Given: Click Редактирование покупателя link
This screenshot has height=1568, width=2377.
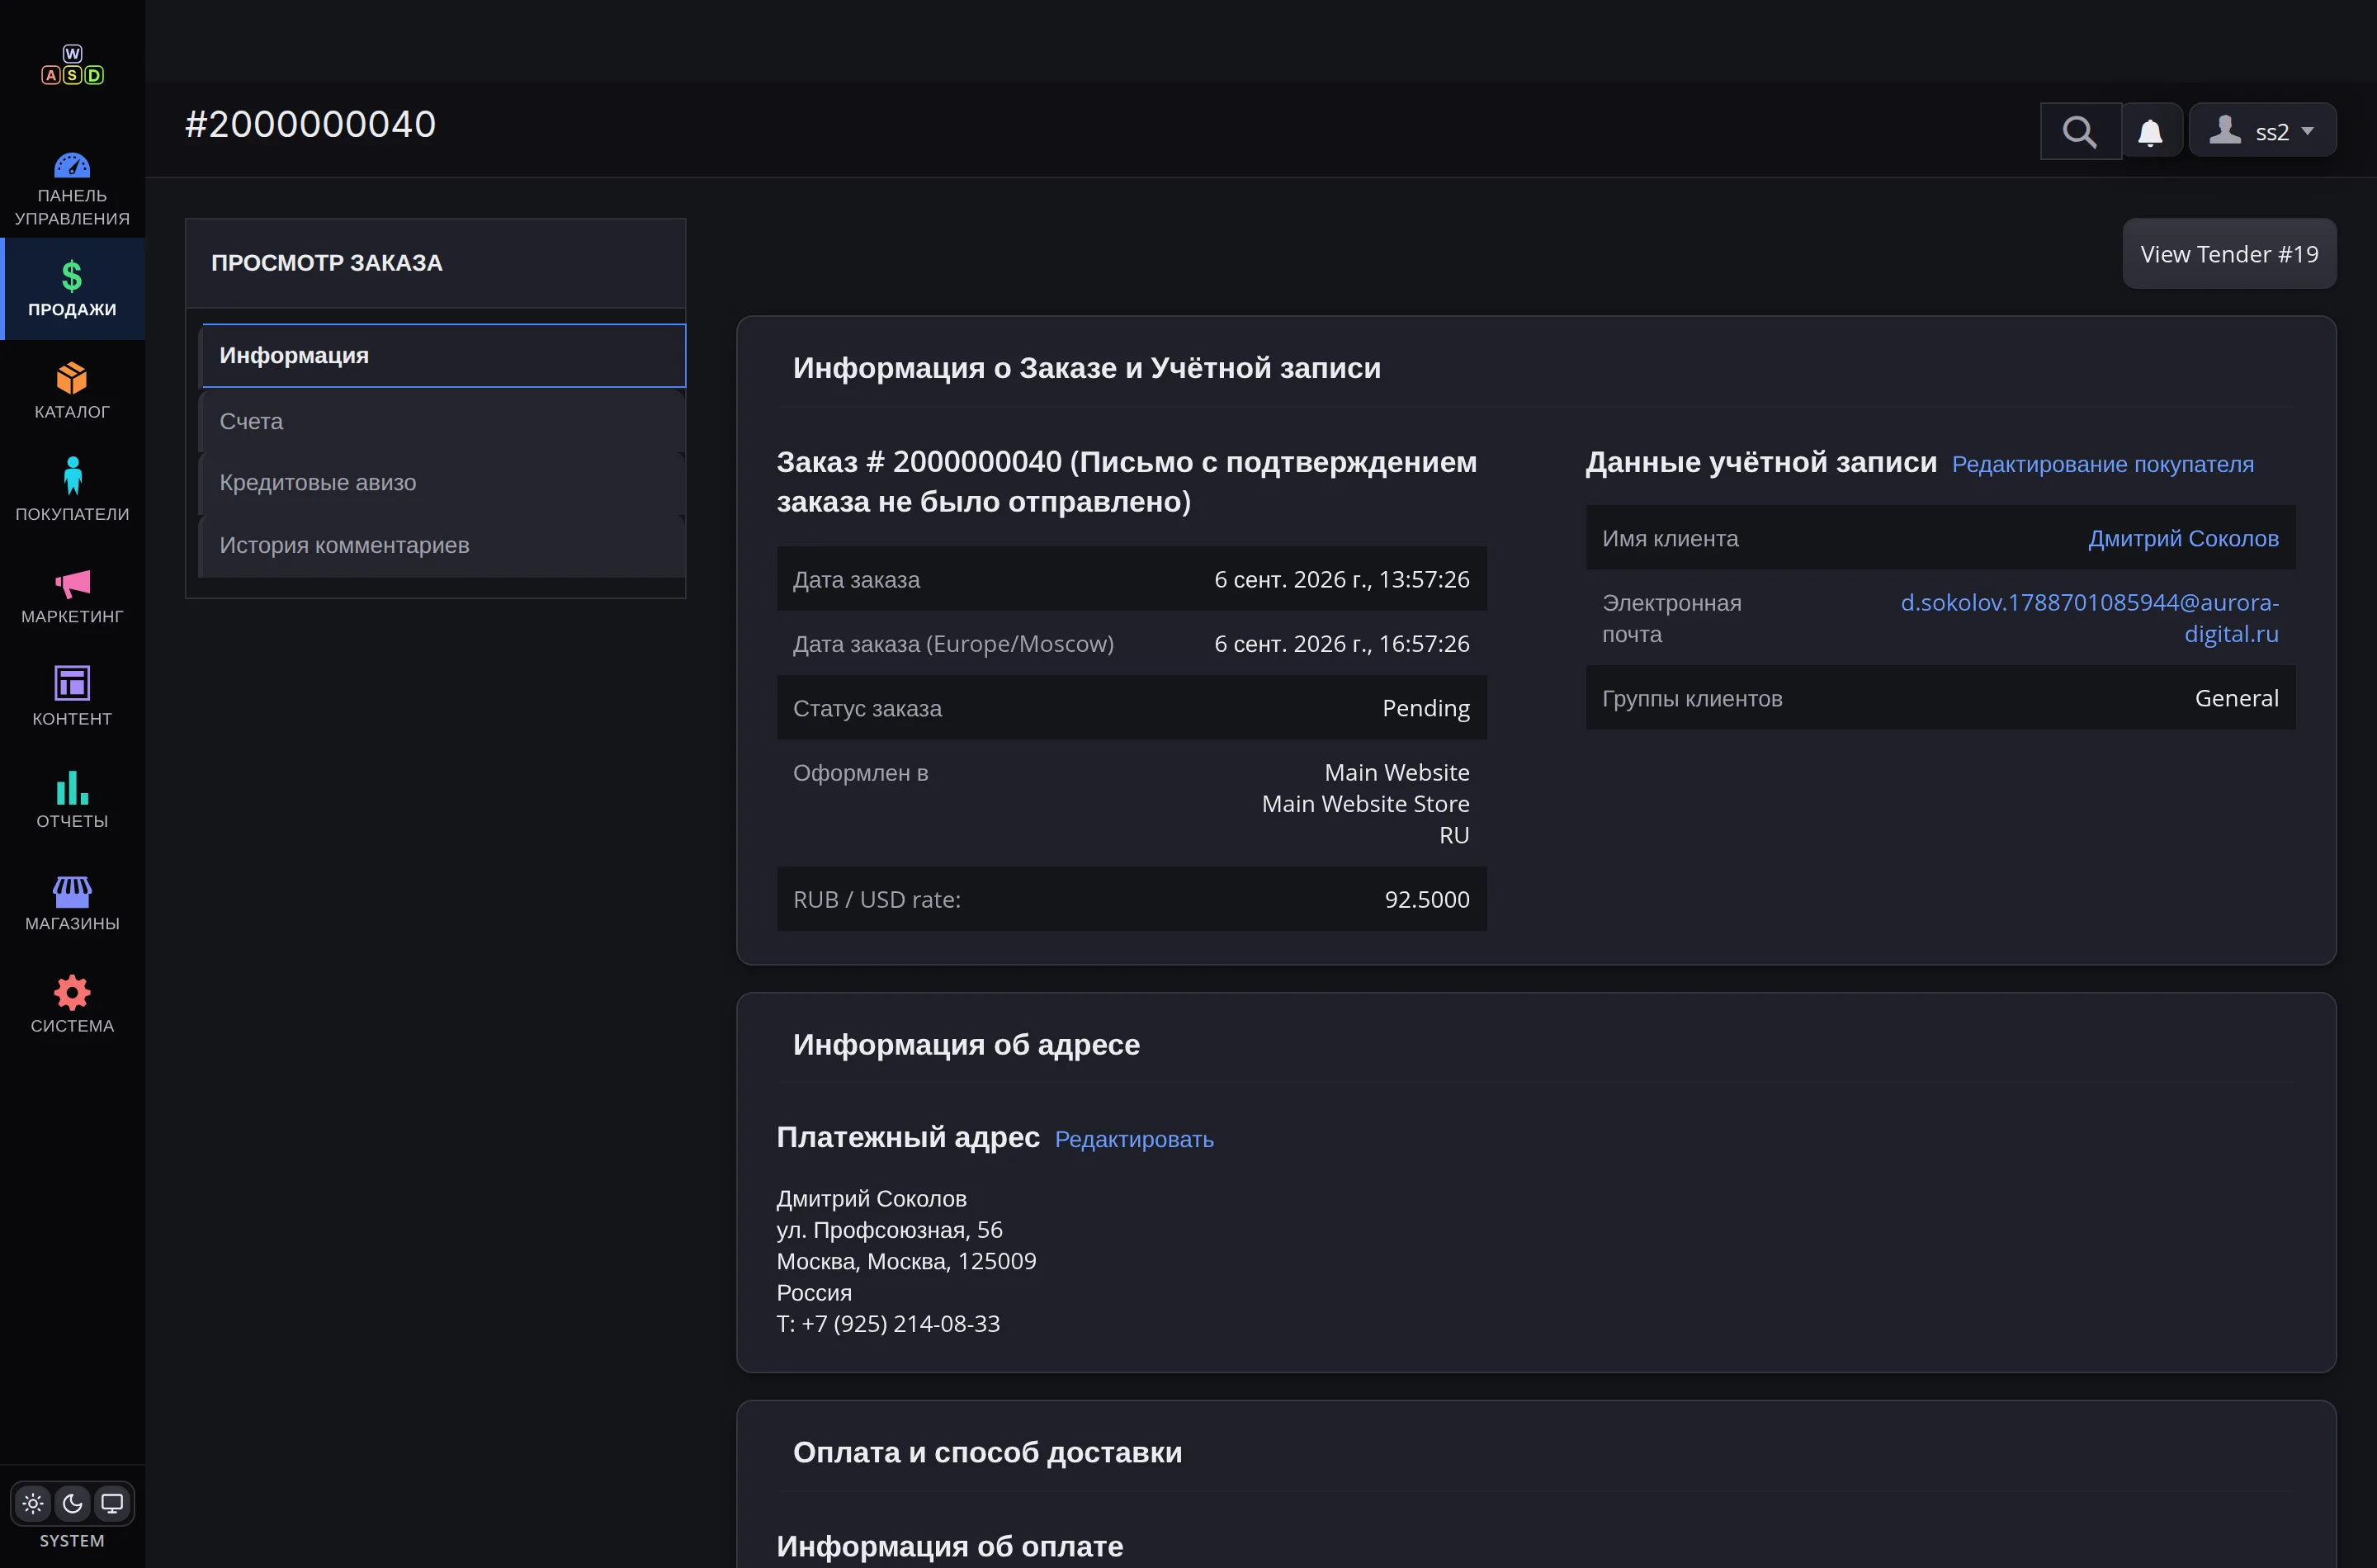Looking at the screenshot, I should (2102, 464).
